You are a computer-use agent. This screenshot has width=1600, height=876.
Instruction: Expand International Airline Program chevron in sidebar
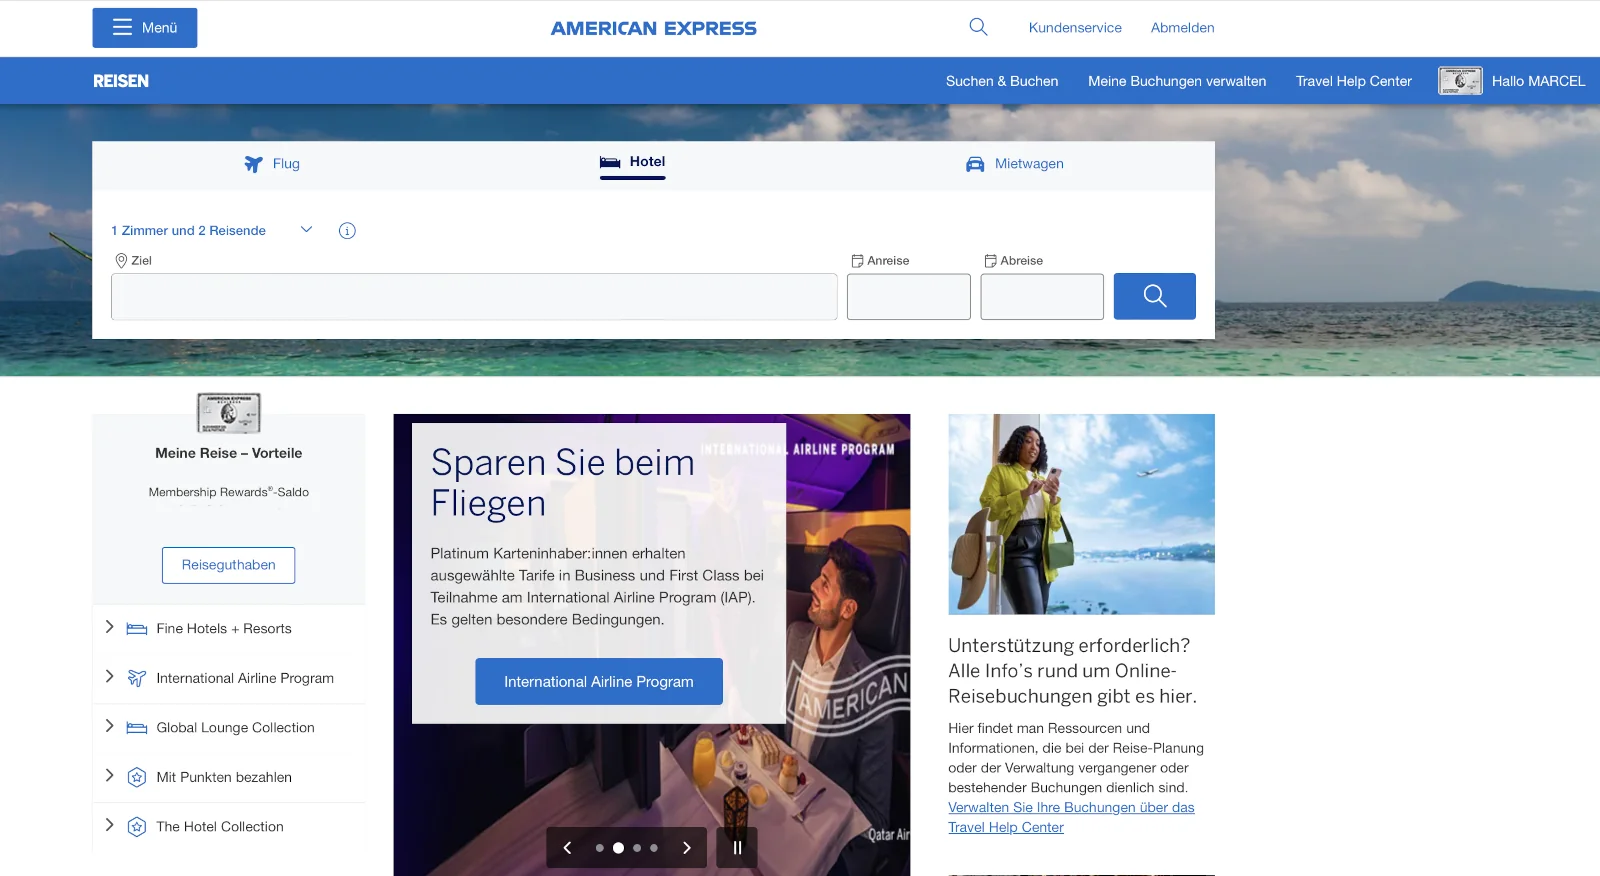[x=109, y=677]
